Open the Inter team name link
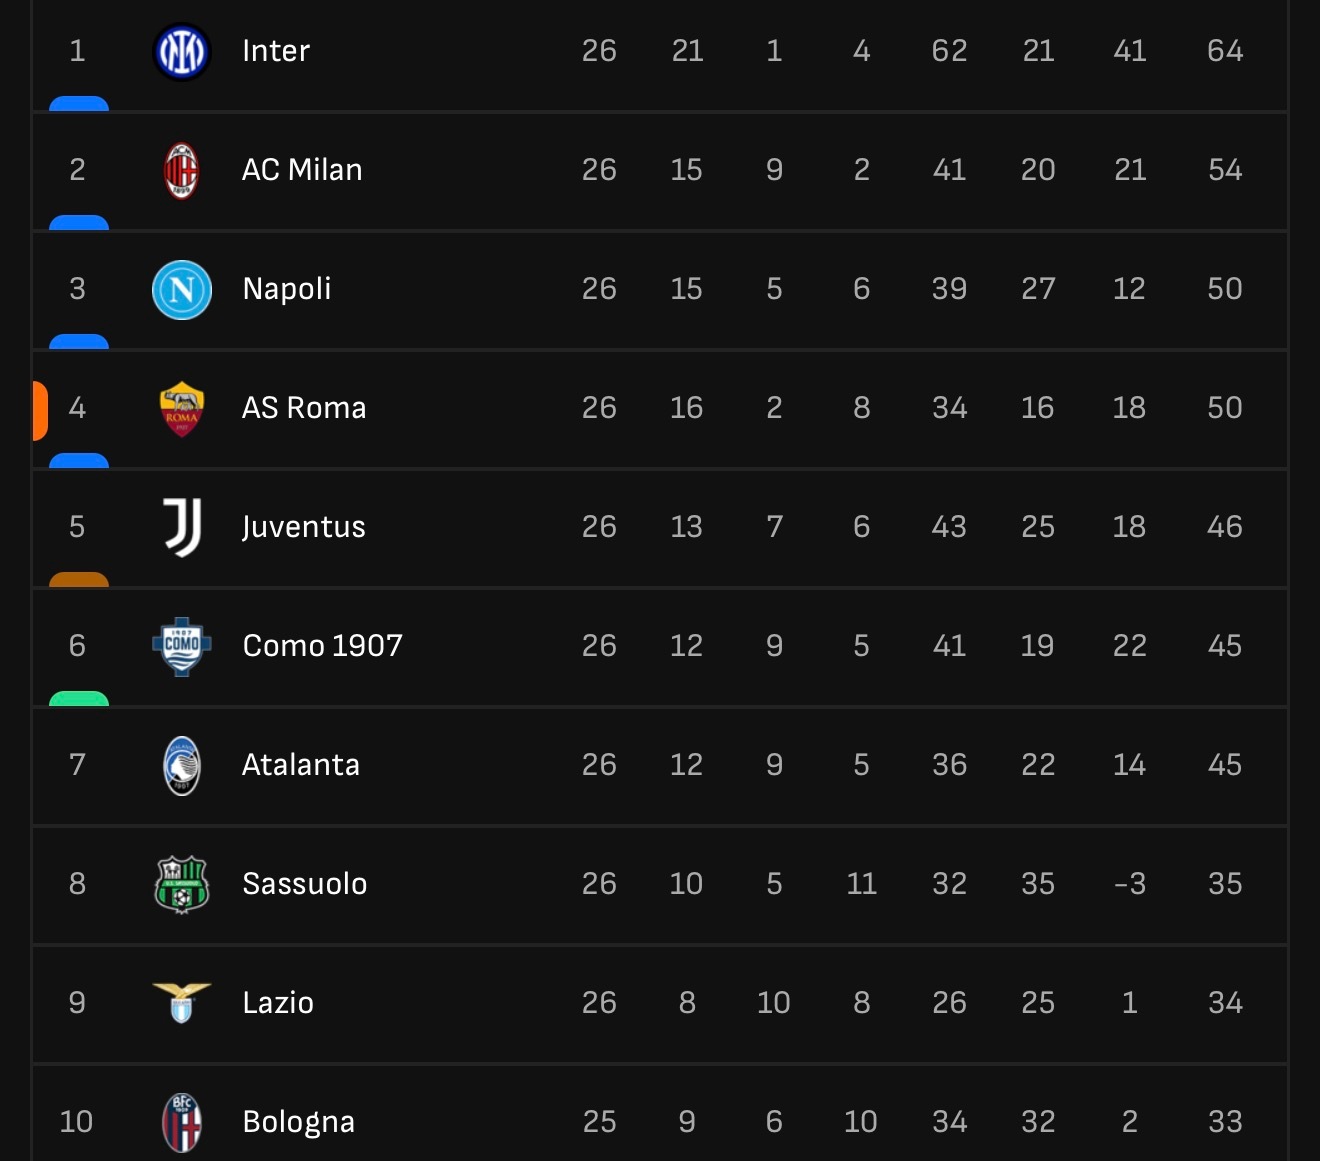The width and height of the screenshot is (1320, 1161). [x=276, y=51]
